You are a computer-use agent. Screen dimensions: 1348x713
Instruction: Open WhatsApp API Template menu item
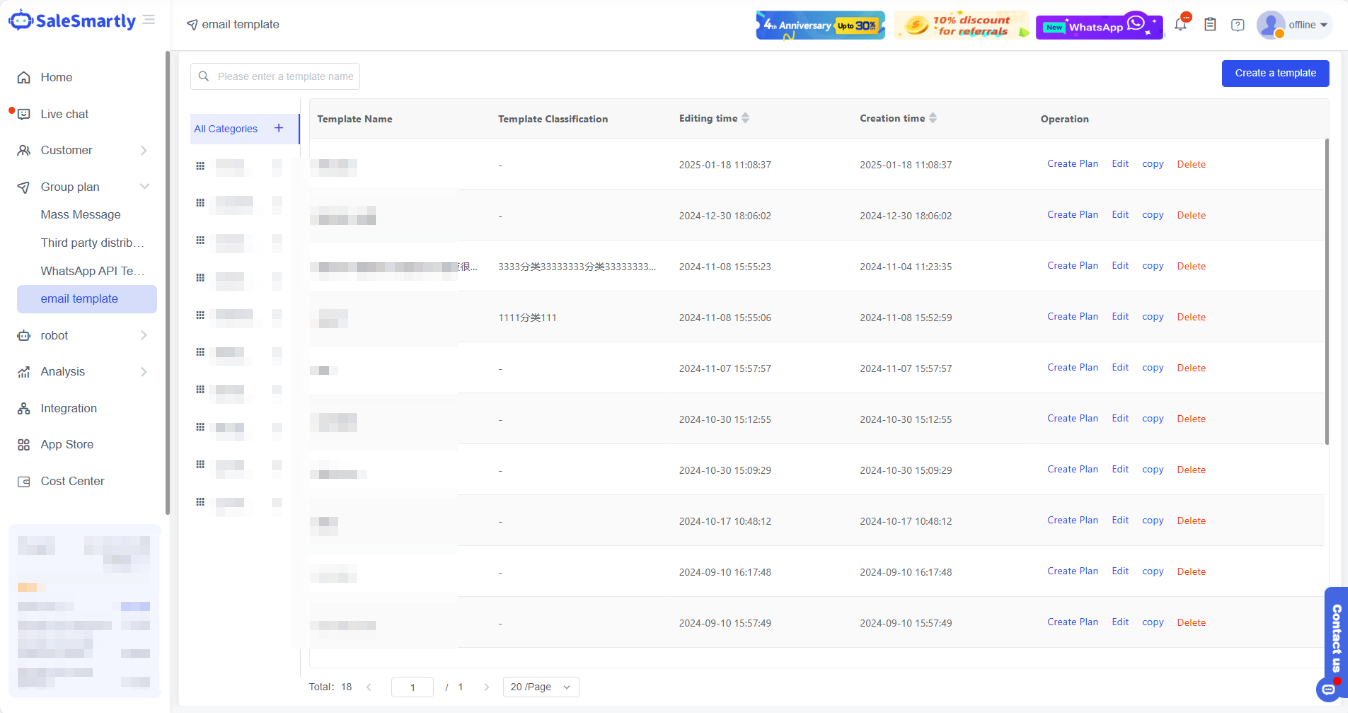(93, 271)
